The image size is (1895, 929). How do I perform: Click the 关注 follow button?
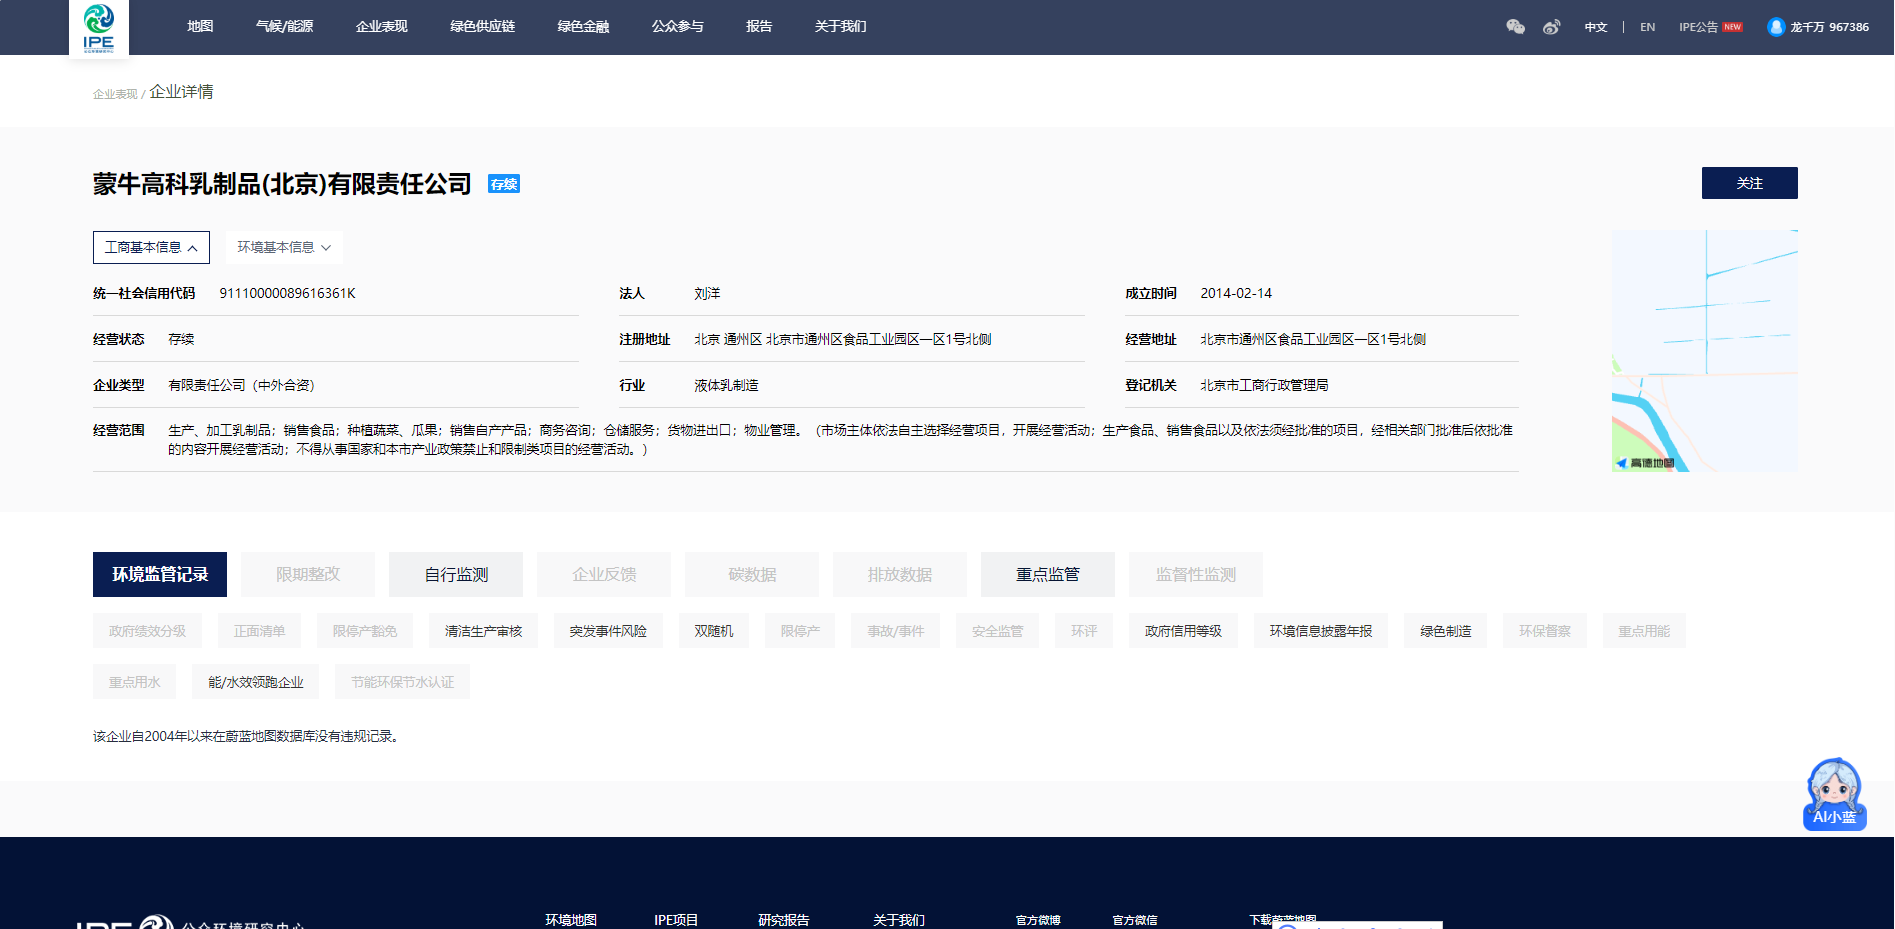1749,183
